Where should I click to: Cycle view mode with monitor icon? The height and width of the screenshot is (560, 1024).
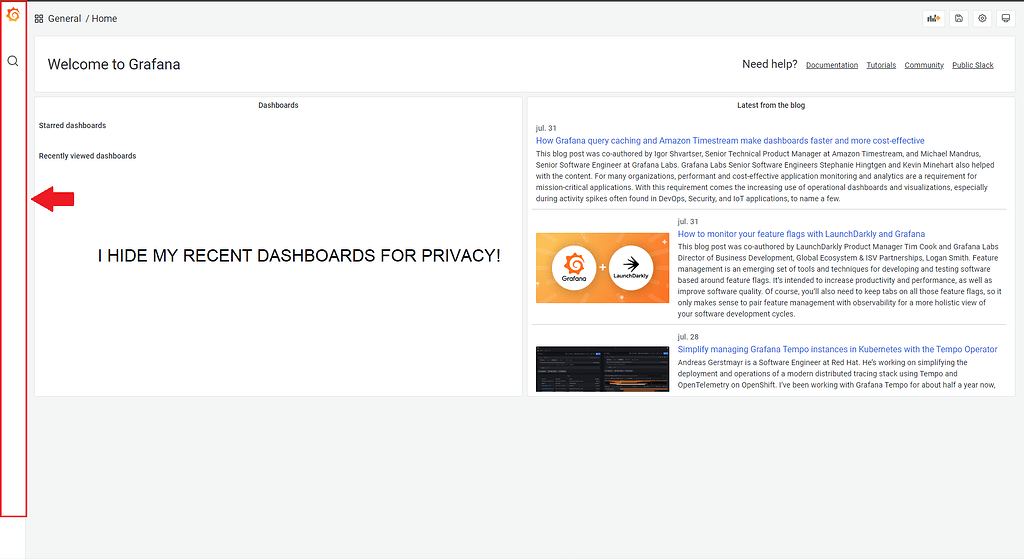tap(1006, 18)
